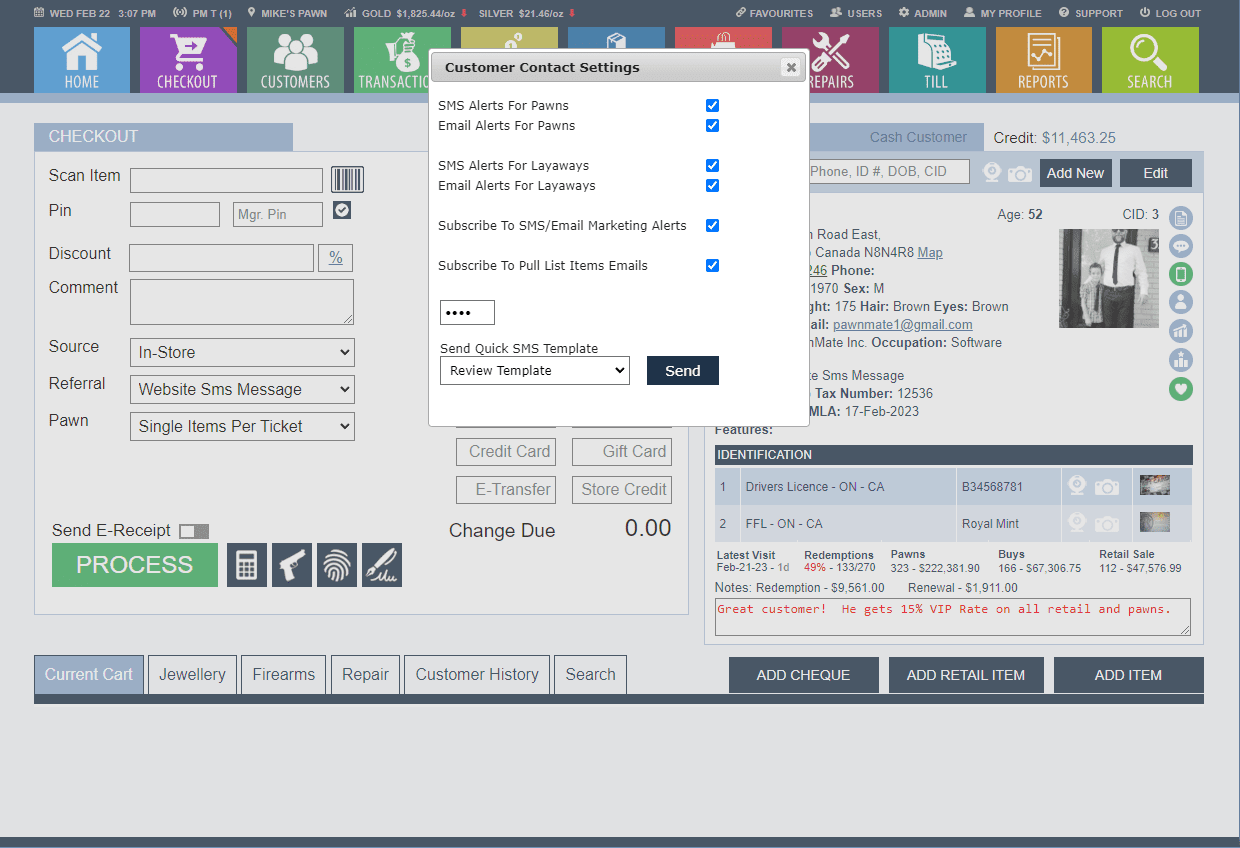Open the fingerprint capture icon
Viewport: 1240px width, 848px height.
(337, 565)
